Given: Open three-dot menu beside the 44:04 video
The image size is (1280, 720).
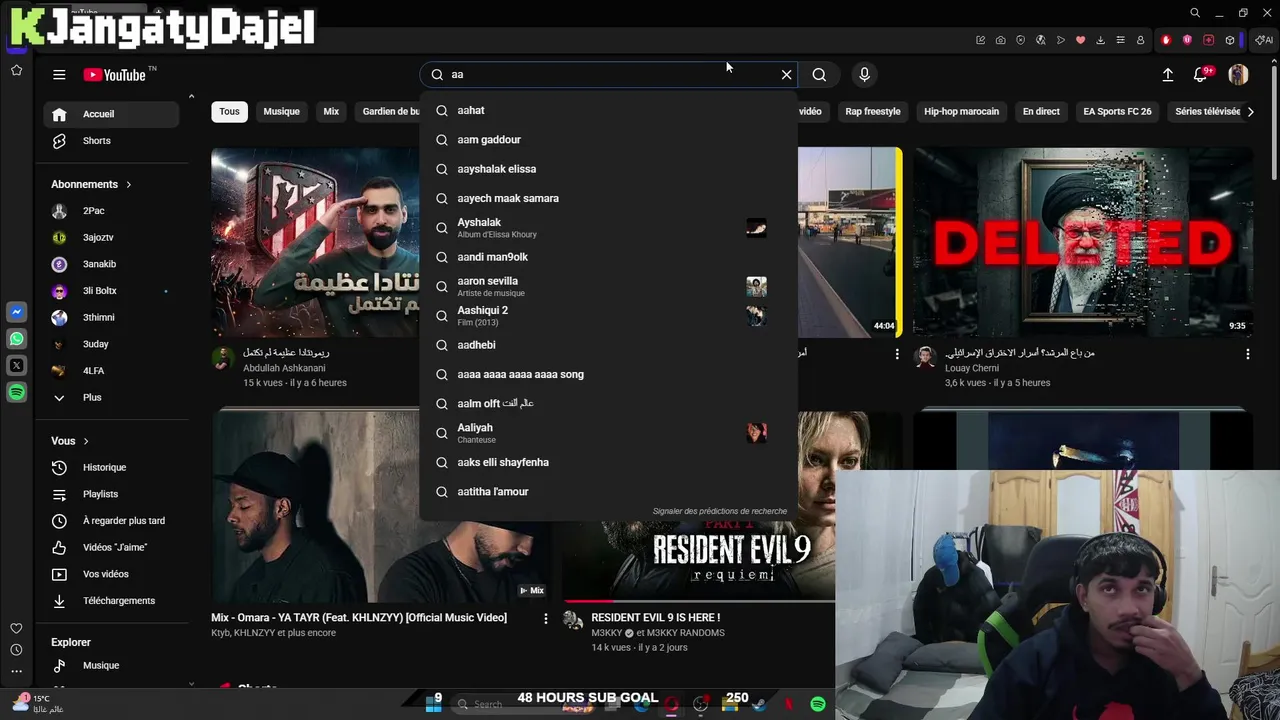Looking at the screenshot, I should click(x=896, y=354).
